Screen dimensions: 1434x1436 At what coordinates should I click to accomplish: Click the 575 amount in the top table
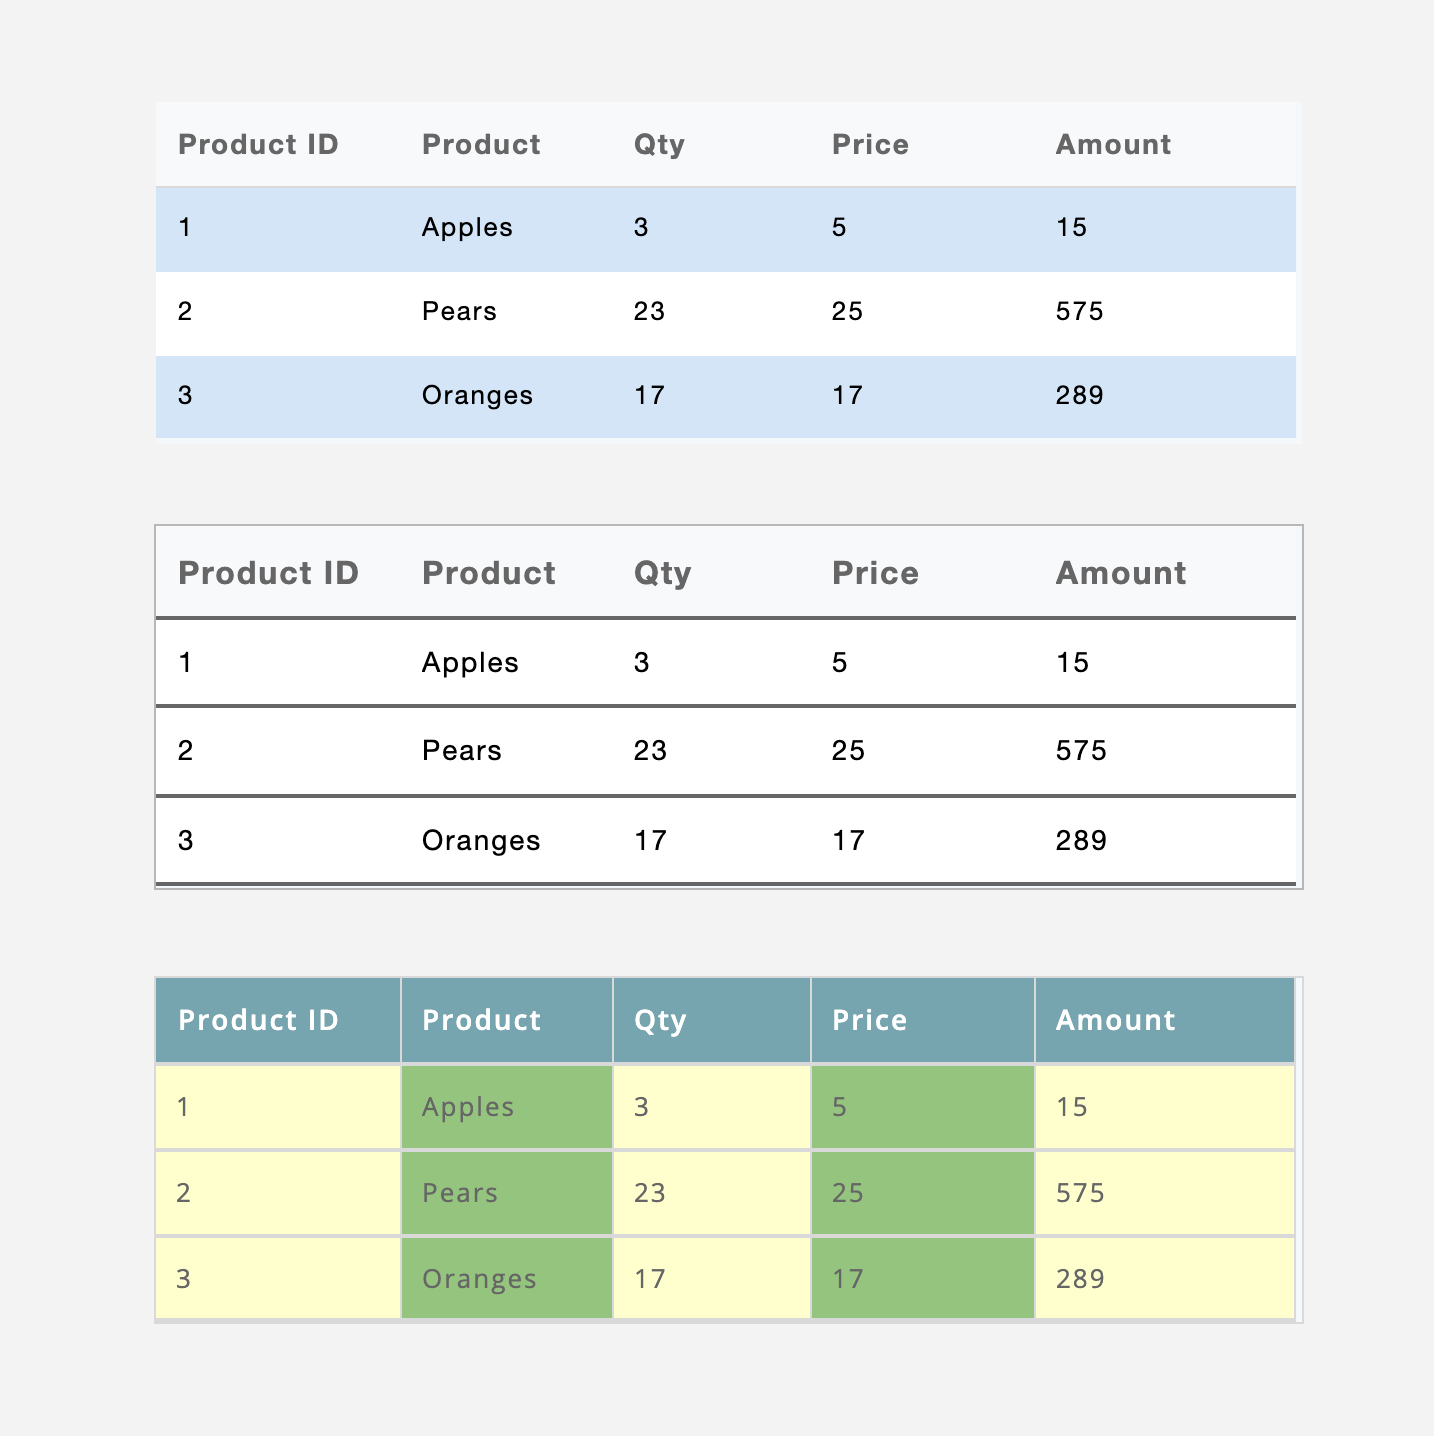[x=1079, y=312]
